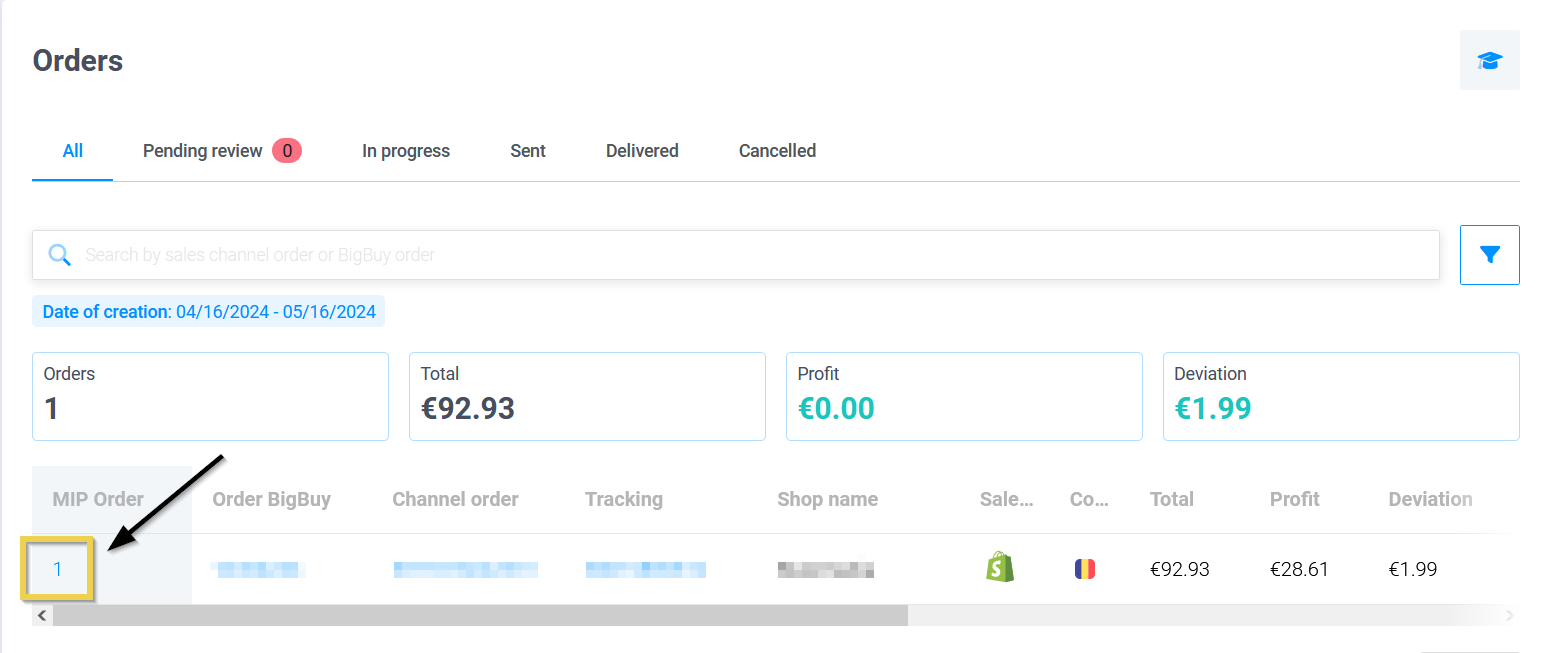1558x653 pixels.
Task: Open the filter funnel button
Action: pyautogui.click(x=1489, y=255)
